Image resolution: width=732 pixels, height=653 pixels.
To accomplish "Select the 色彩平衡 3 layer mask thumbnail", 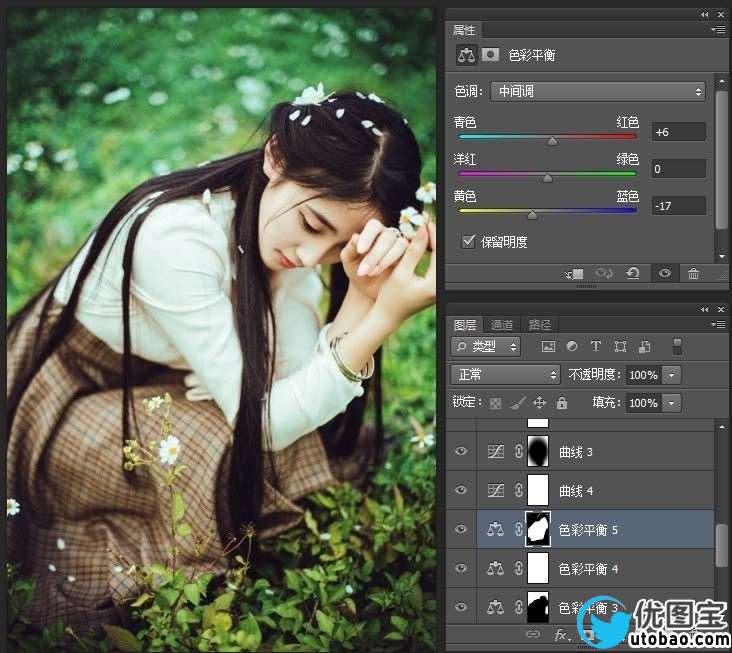I will tap(538, 607).
